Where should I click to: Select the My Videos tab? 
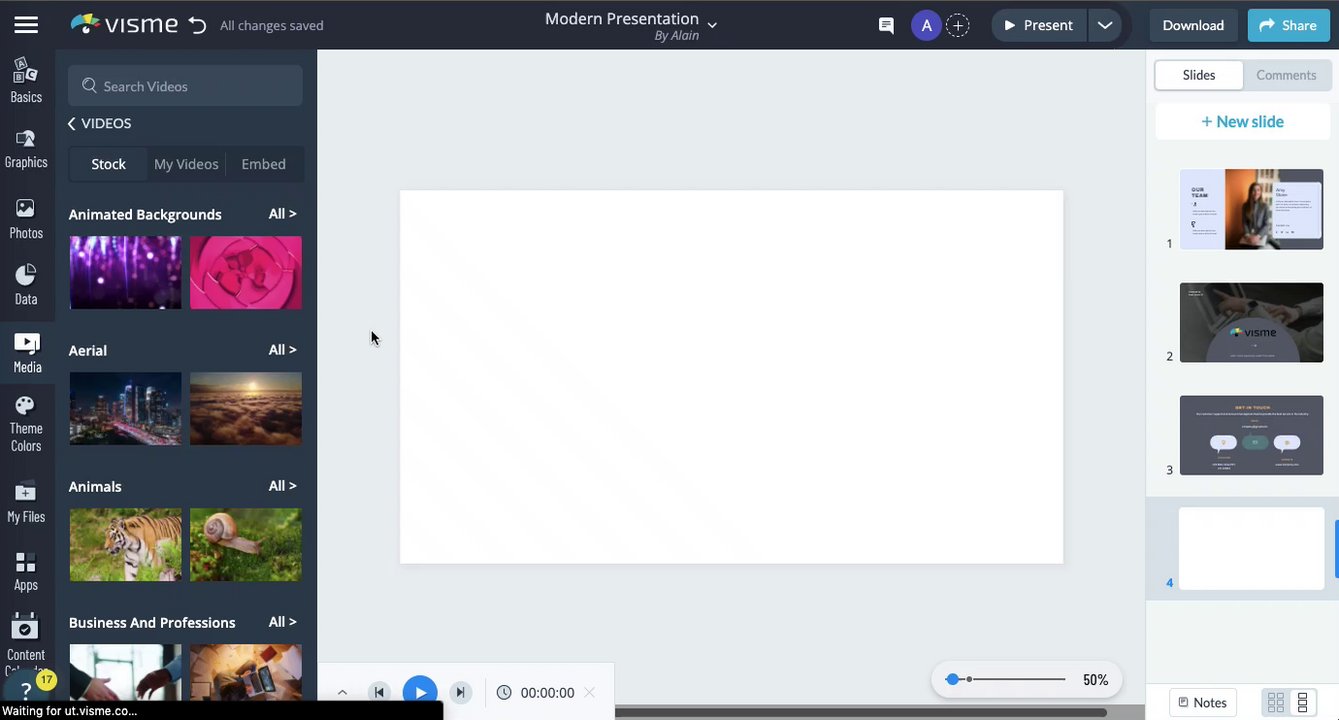pos(186,164)
